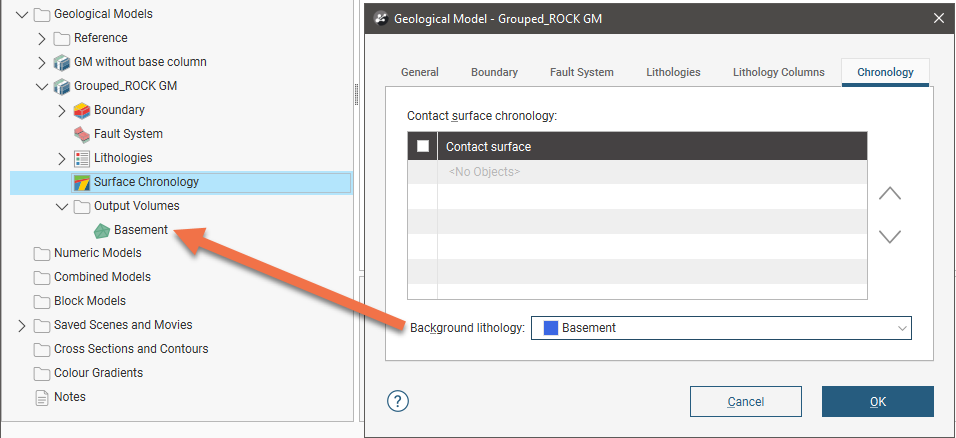The width and height of the screenshot is (956, 438).
Task: Switch to the Fault System tab
Action: 581,72
